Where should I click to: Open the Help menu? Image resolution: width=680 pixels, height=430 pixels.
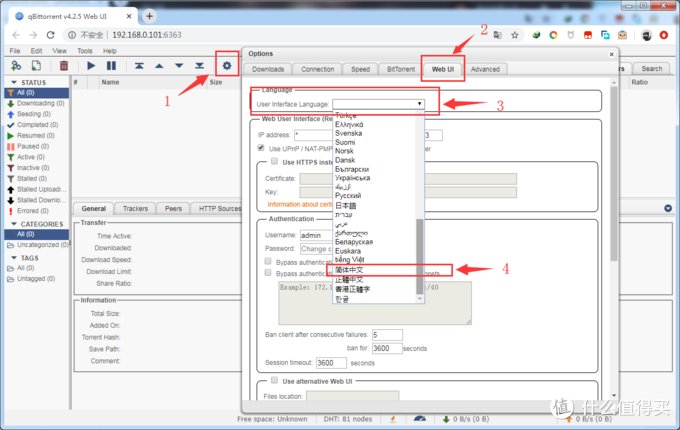tap(110, 51)
